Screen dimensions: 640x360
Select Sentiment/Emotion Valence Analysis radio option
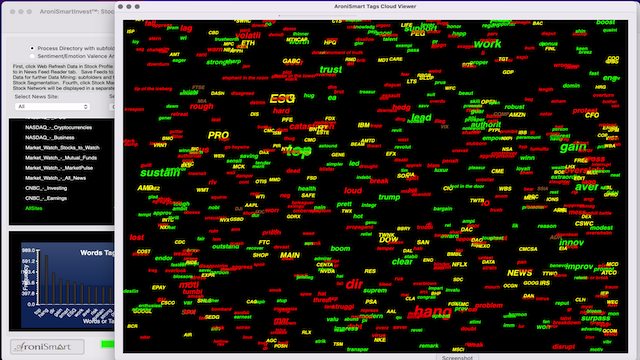click(32, 56)
